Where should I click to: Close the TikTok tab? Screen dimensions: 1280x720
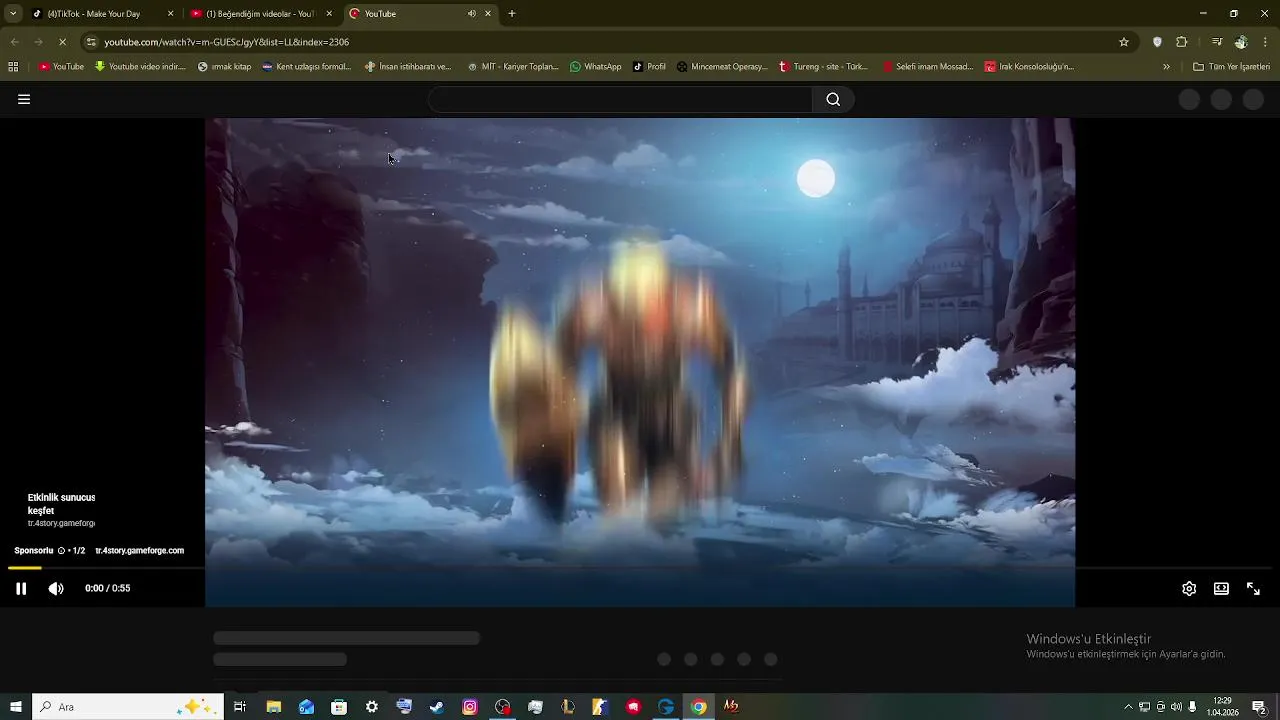(x=170, y=14)
